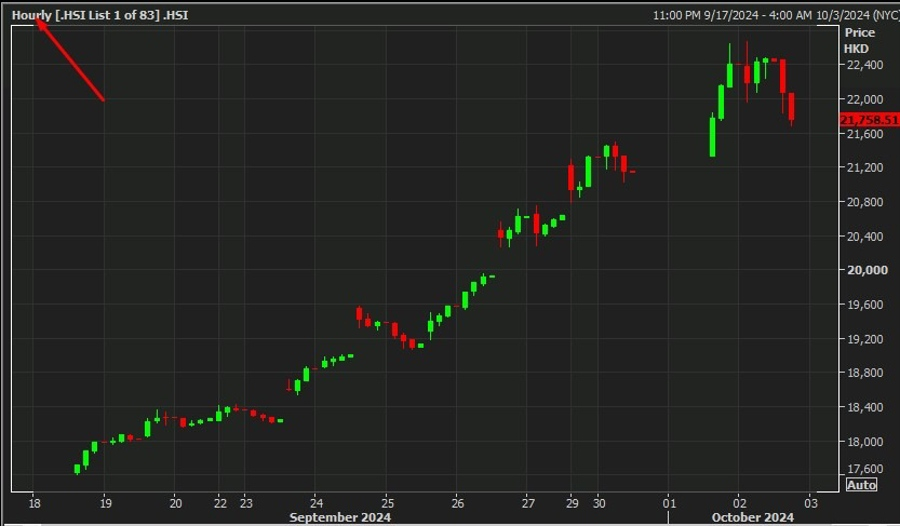Viewport: 900px width, 526px height.
Task: Click the 20,800 price axis label
Action: coord(864,202)
